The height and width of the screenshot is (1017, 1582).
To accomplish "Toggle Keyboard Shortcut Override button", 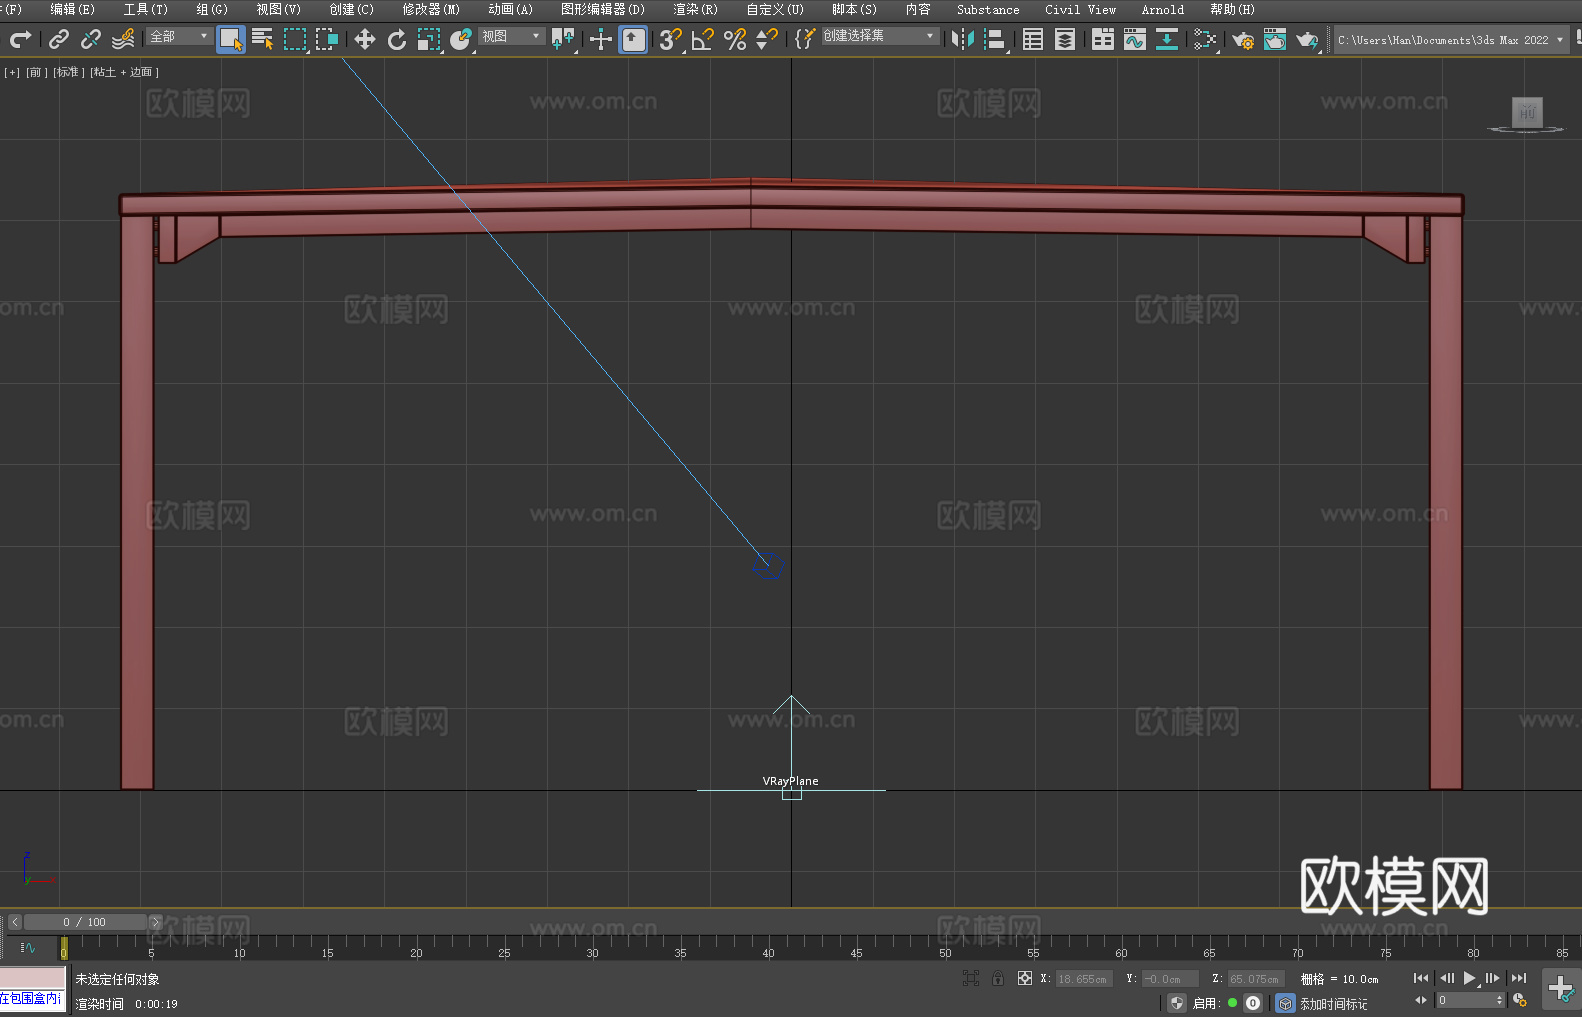I will (x=633, y=39).
